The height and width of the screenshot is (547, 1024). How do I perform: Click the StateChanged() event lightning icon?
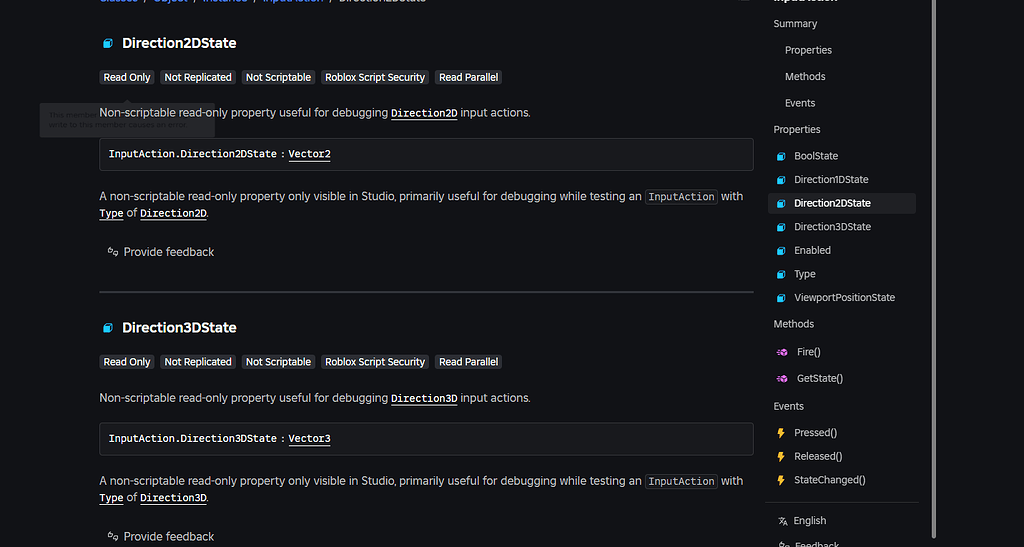coord(781,480)
